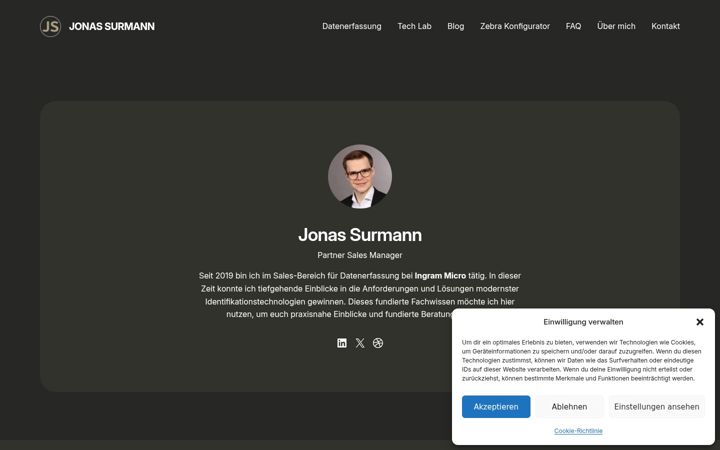Screen dimensions: 720x450
Task: Go to Tech Lab page
Action: coord(414,26)
